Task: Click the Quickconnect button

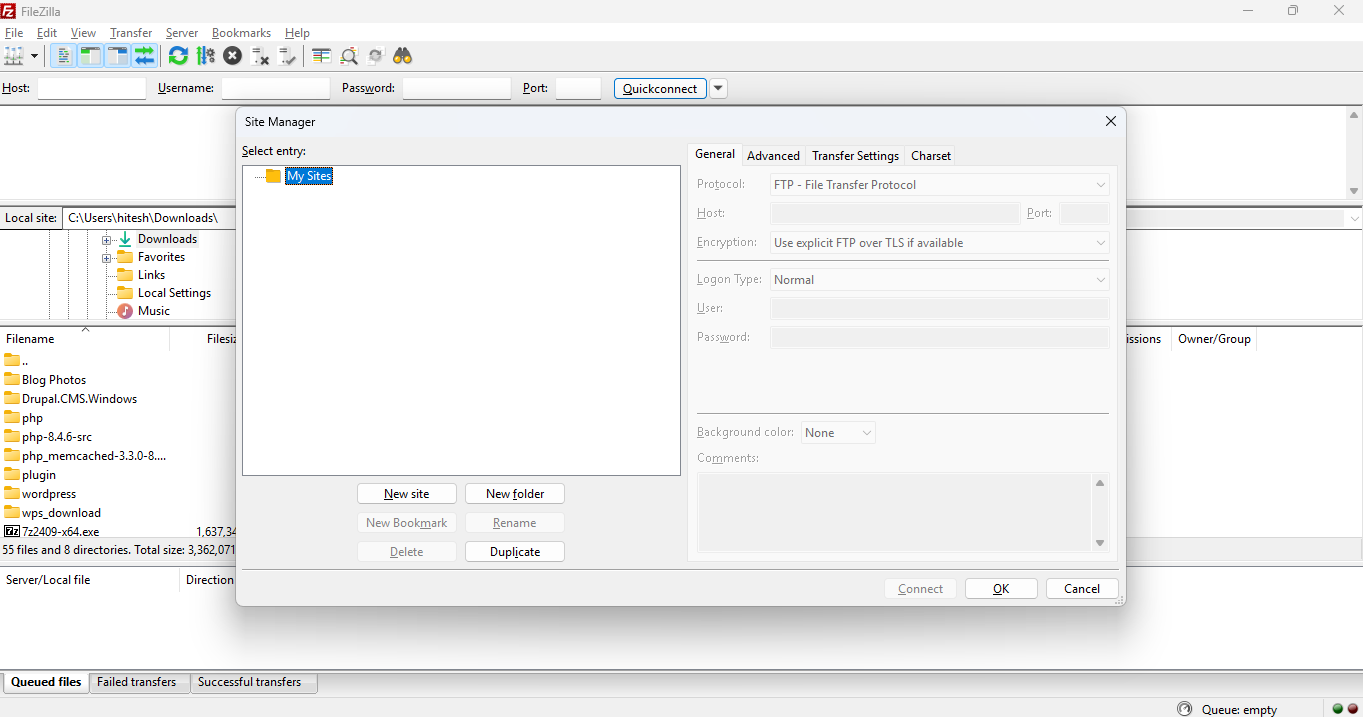Action: [660, 88]
